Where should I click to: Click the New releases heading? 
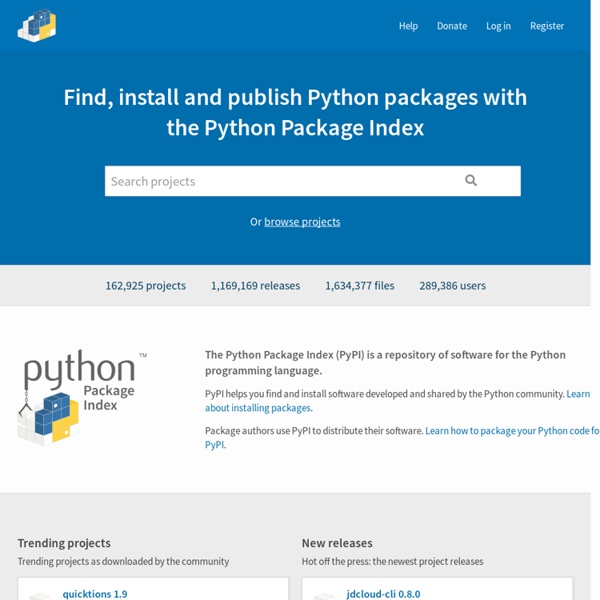point(337,543)
